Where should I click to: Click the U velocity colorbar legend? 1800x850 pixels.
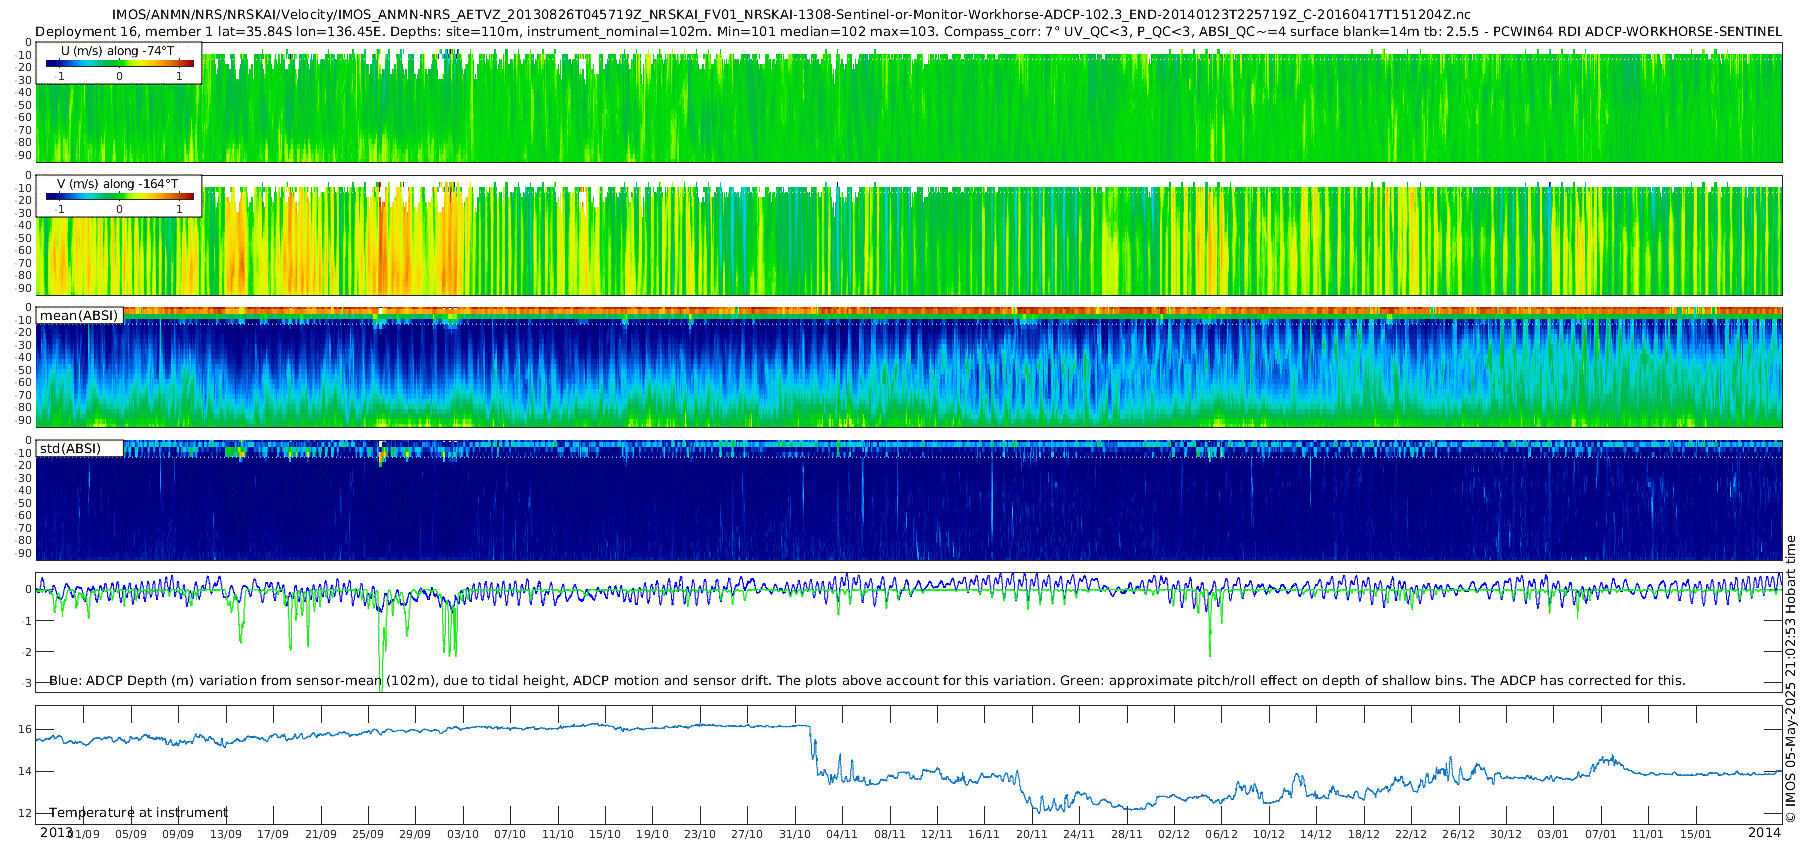pos(119,64)
